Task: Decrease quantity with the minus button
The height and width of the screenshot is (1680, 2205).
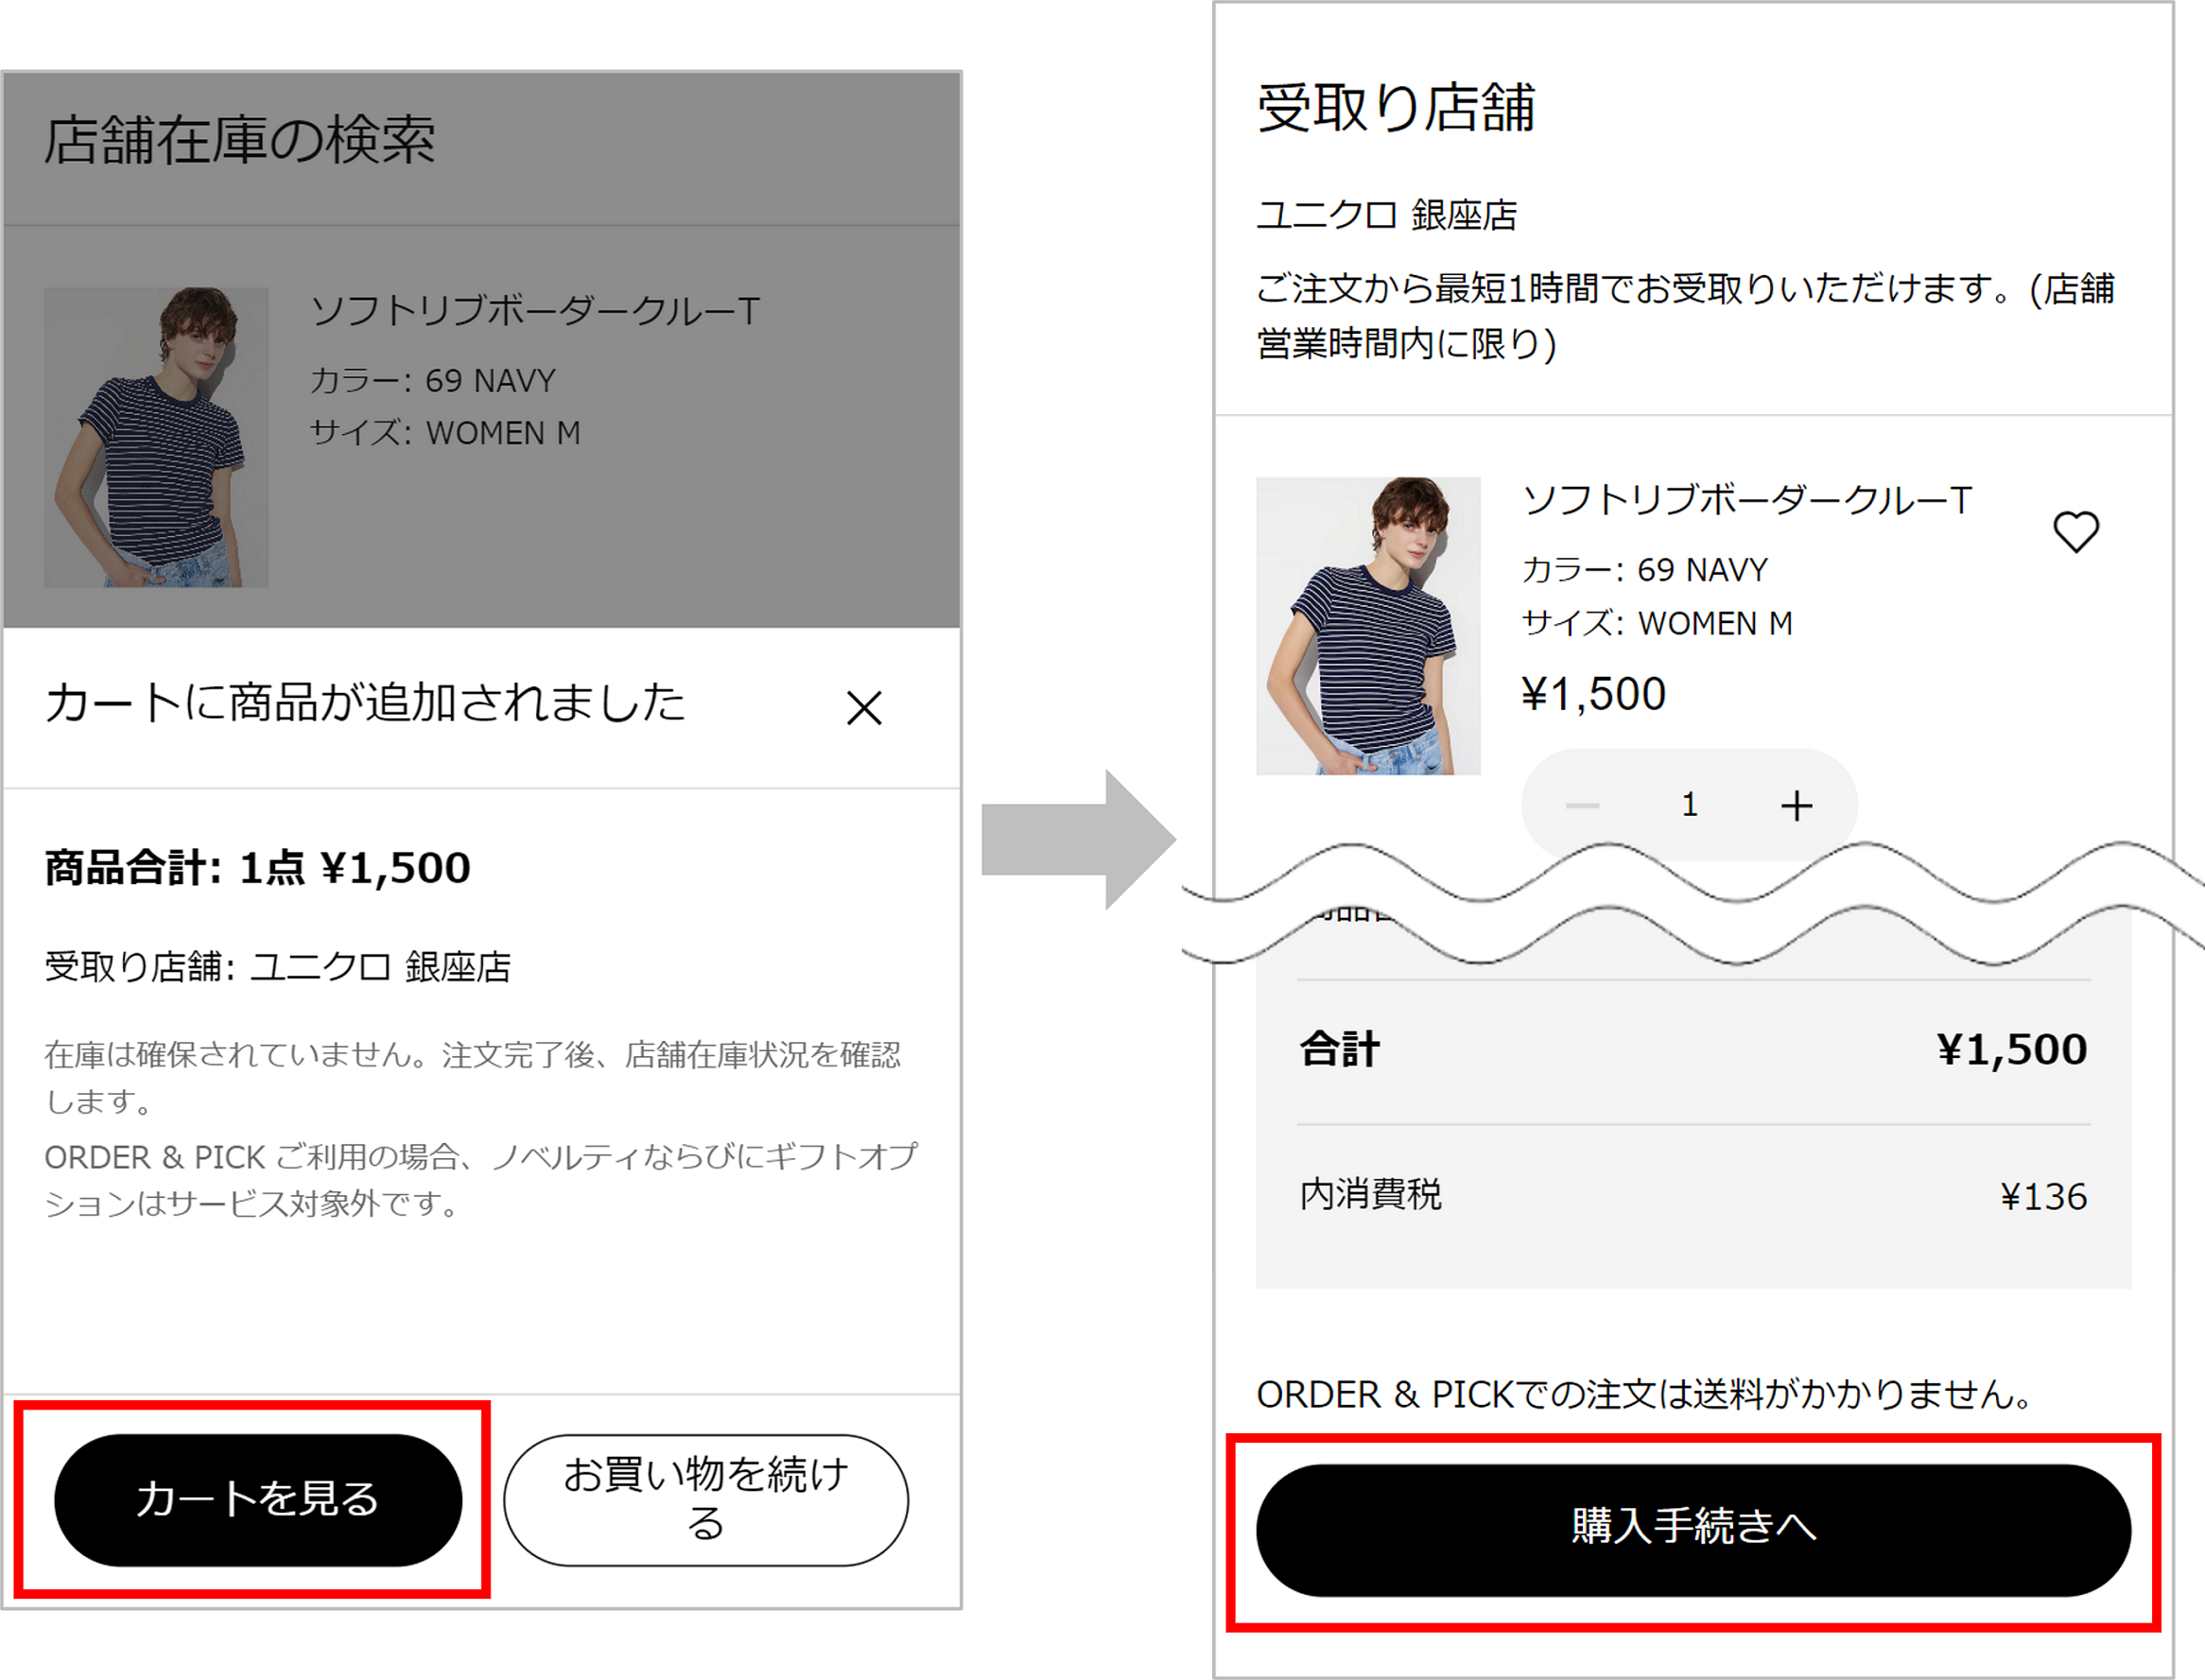Action: [x=1583, y=805]
